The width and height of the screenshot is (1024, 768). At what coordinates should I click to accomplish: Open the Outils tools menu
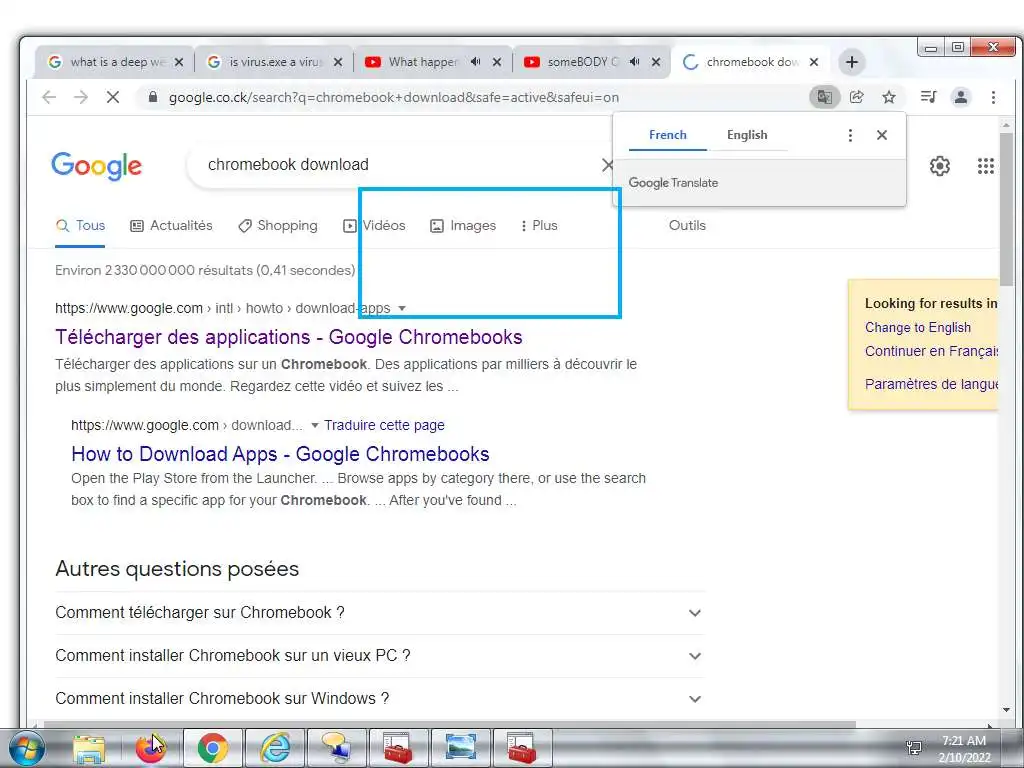(x=687, y=225)
